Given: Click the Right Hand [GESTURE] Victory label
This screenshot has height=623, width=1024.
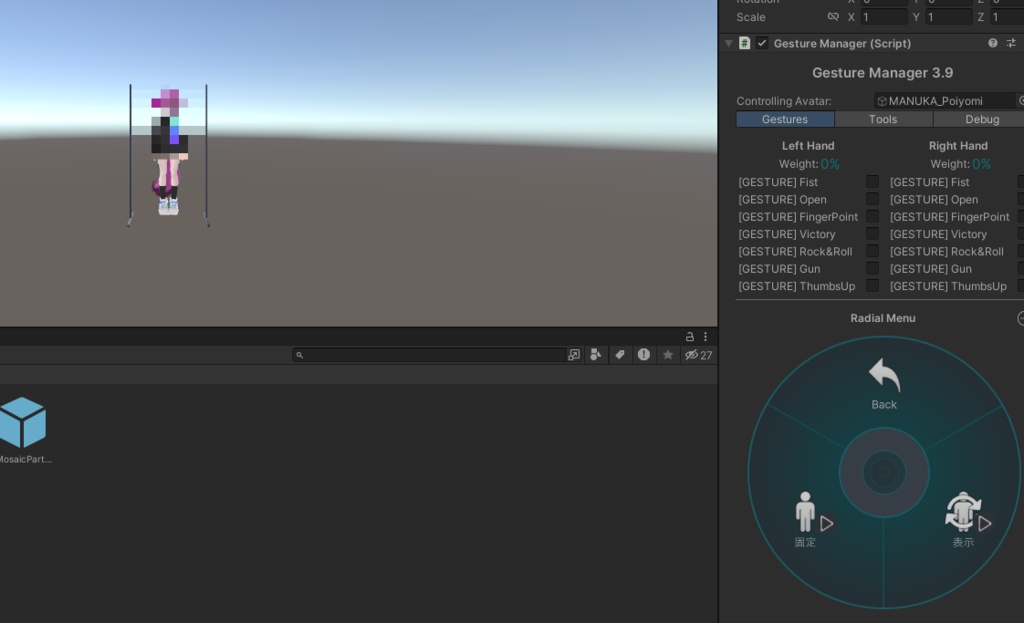Looking at the screenshot, I should click(938, 234).
